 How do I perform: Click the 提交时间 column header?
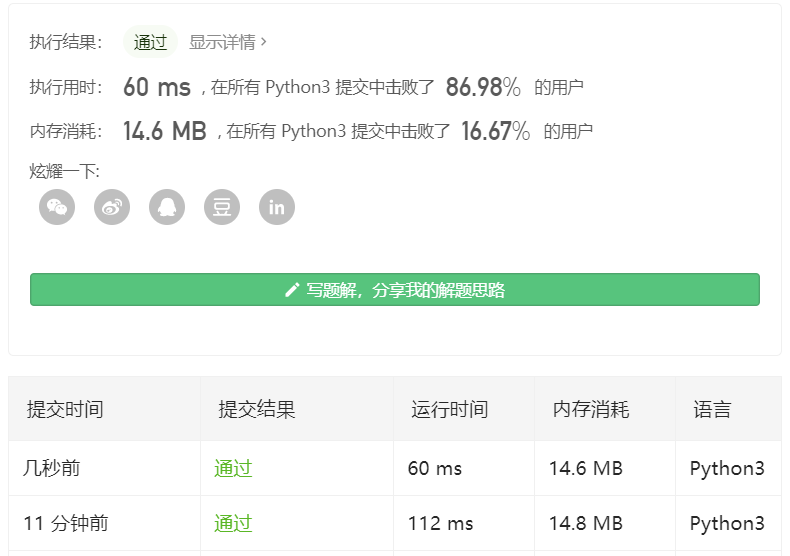coord(65,409)
